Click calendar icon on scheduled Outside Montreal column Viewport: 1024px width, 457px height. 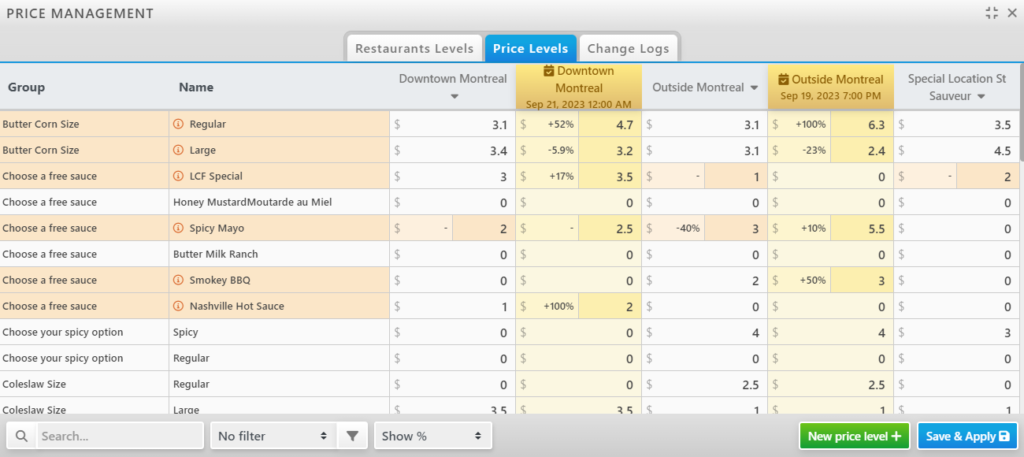(785, 79)
